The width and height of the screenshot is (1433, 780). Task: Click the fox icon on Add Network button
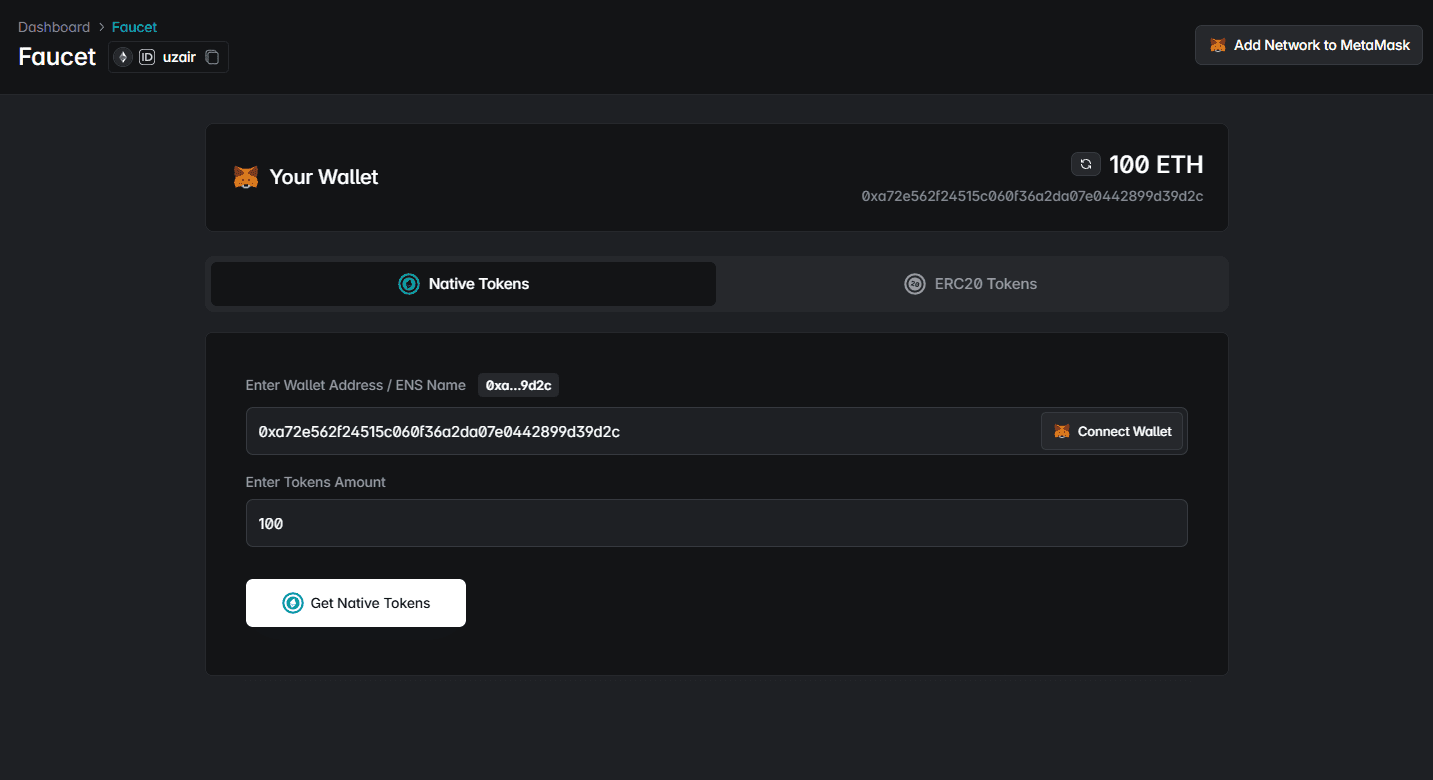point(1218,45)
